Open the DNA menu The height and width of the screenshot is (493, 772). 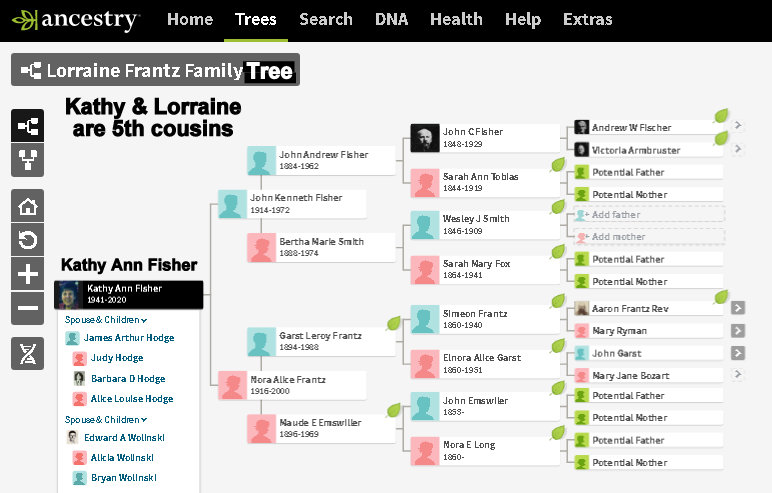click(391, 20)
